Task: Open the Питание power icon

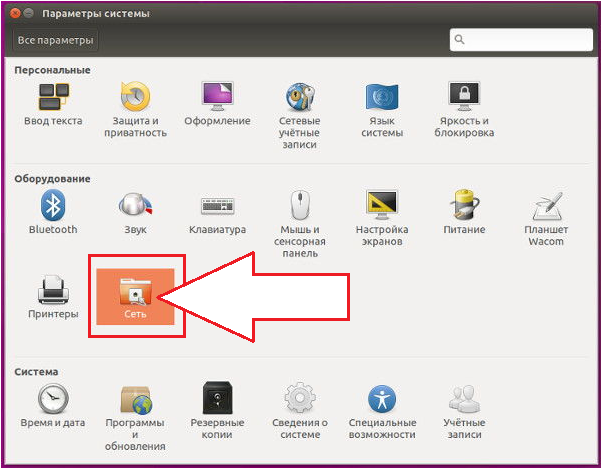Action: point(464,205)
